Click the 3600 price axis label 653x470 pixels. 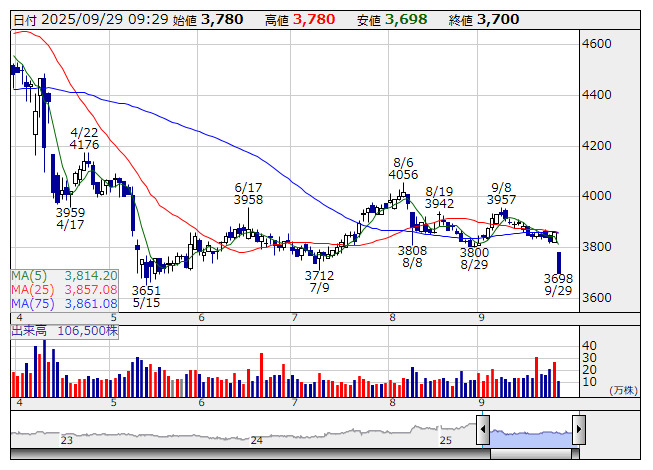pyautogui.click(x=597, y=298)
